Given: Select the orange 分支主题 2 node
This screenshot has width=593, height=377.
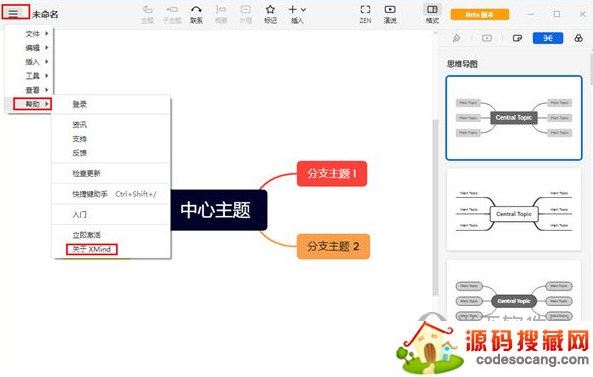Looking at the screenshot, I should 333,247.
